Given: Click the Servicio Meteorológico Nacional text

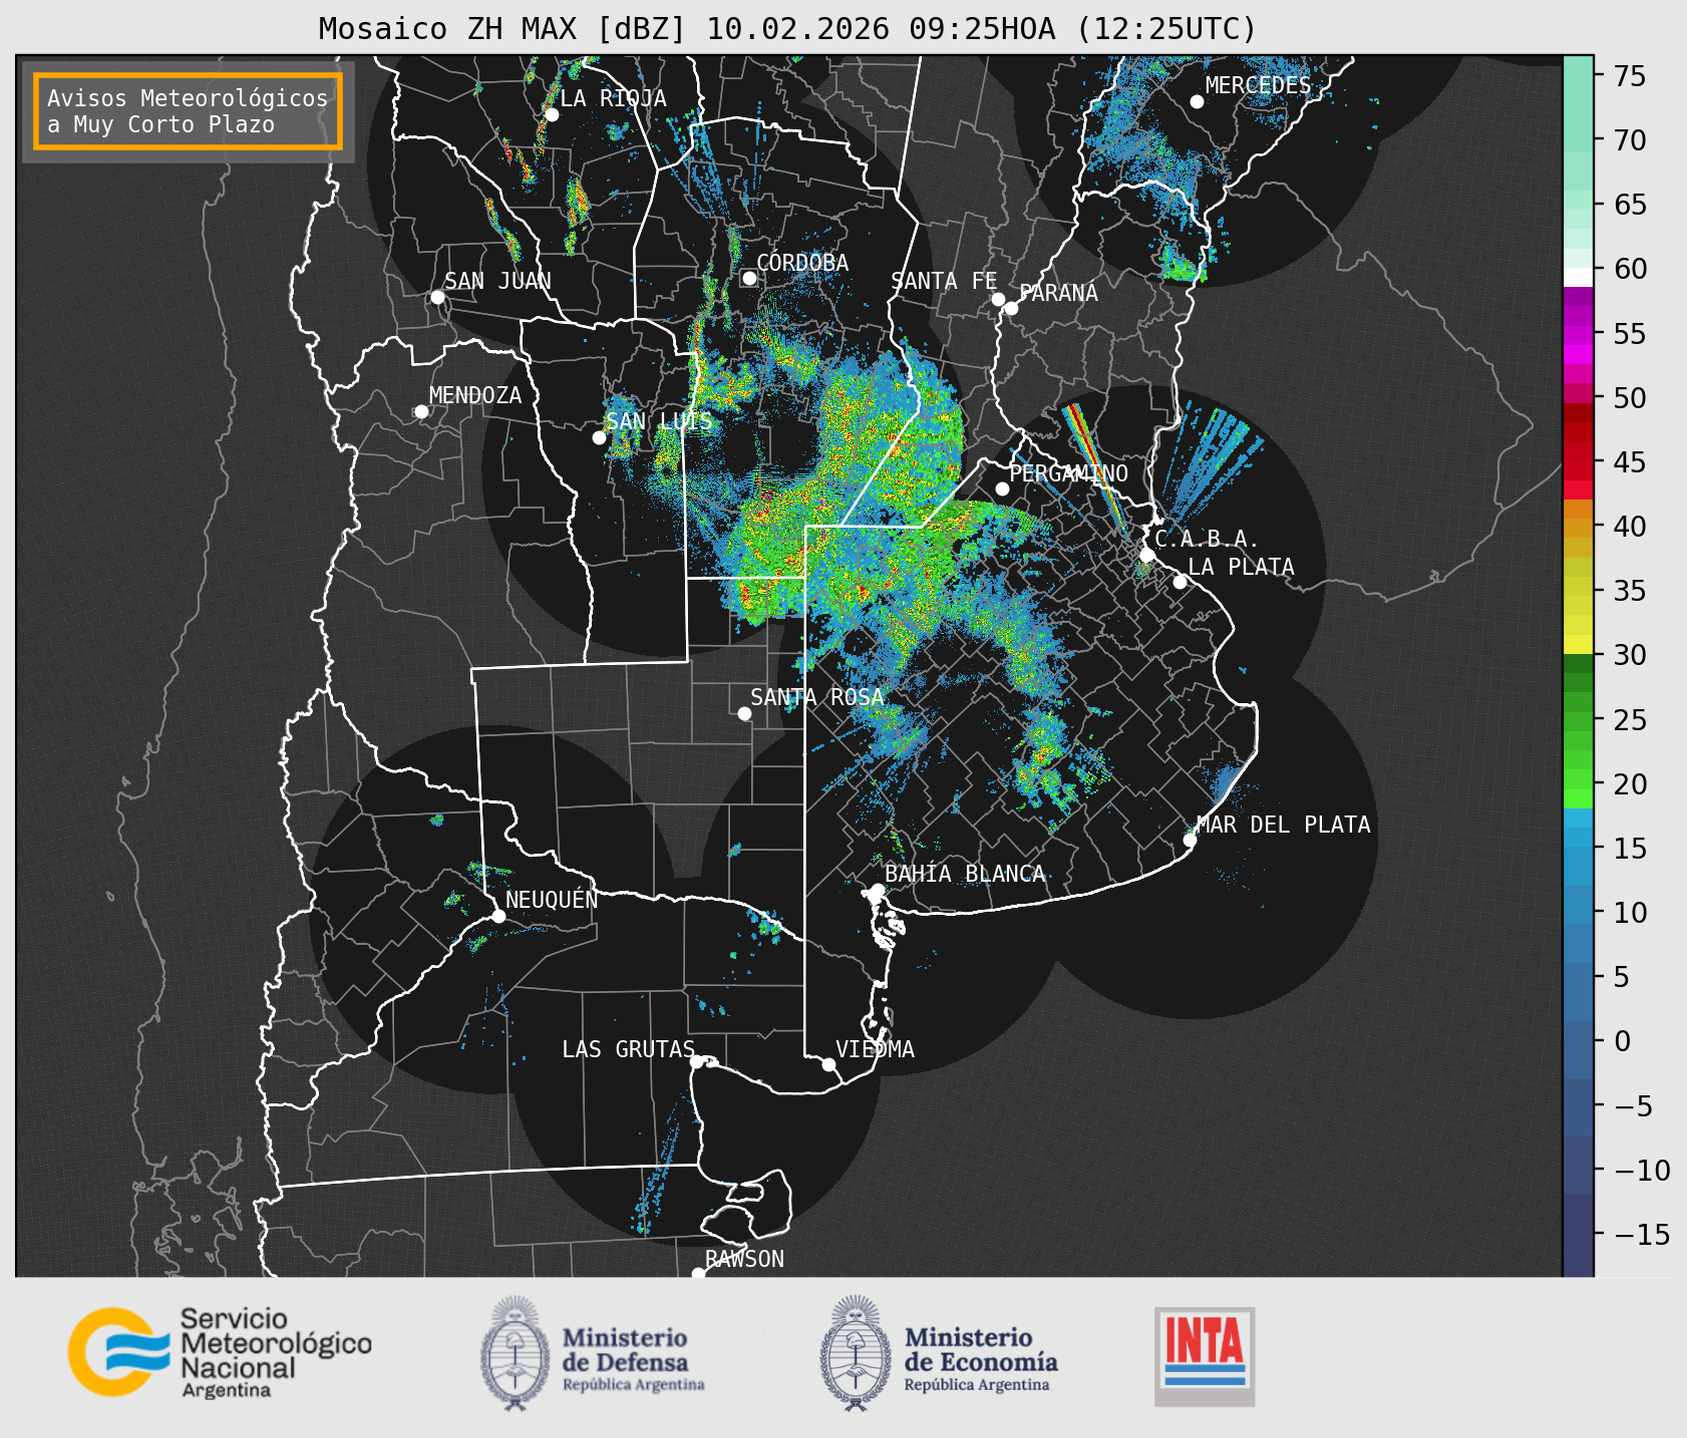Looking at the screenshot, I should [275, 1354].
